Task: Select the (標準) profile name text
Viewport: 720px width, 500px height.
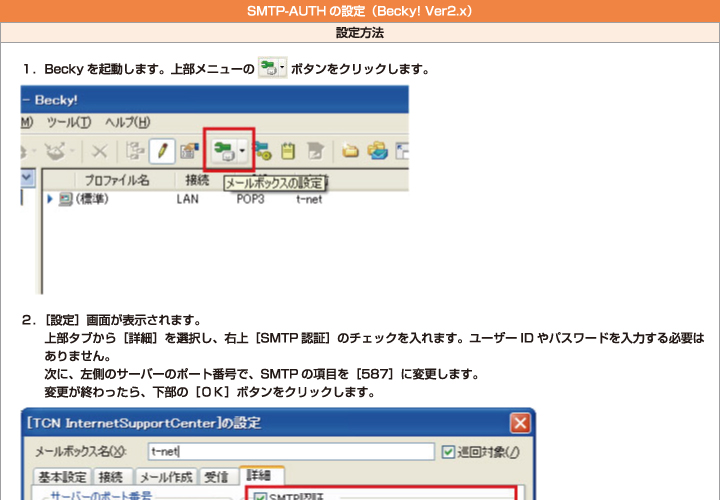Action: pyautogui.click(x=92, y=199)
